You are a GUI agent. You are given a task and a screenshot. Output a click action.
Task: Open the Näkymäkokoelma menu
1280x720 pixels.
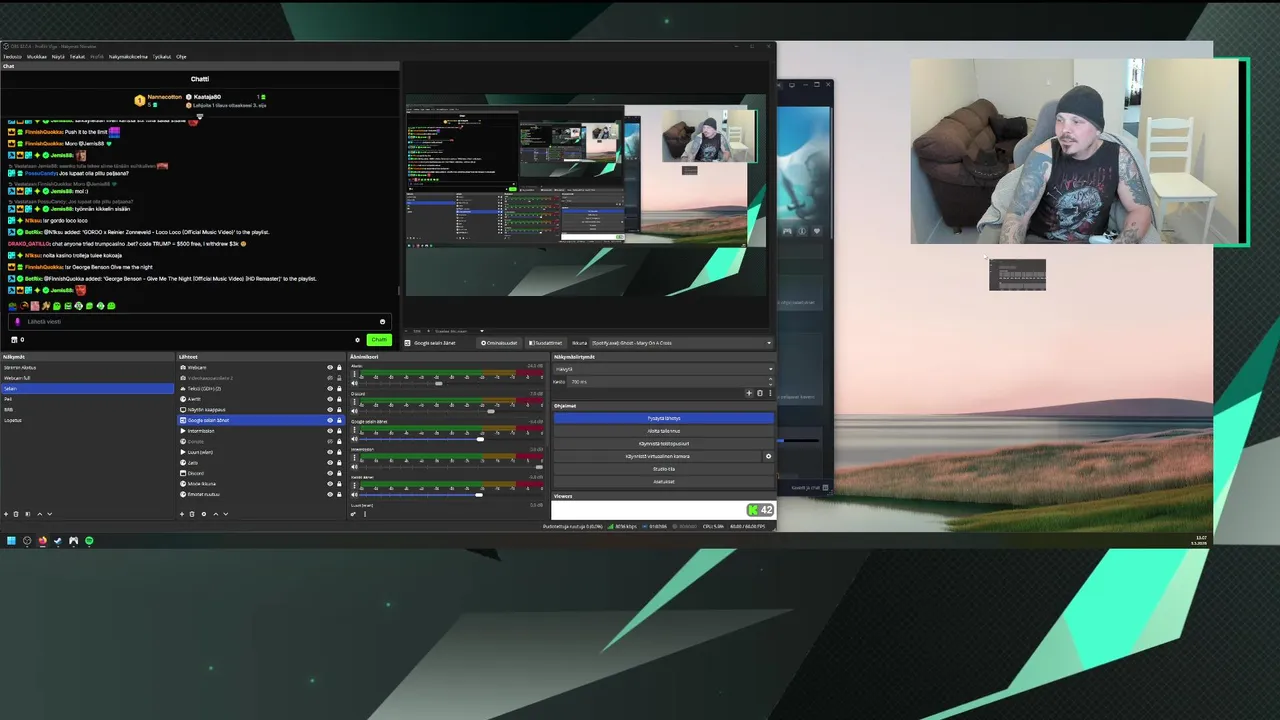click(128, 56)
